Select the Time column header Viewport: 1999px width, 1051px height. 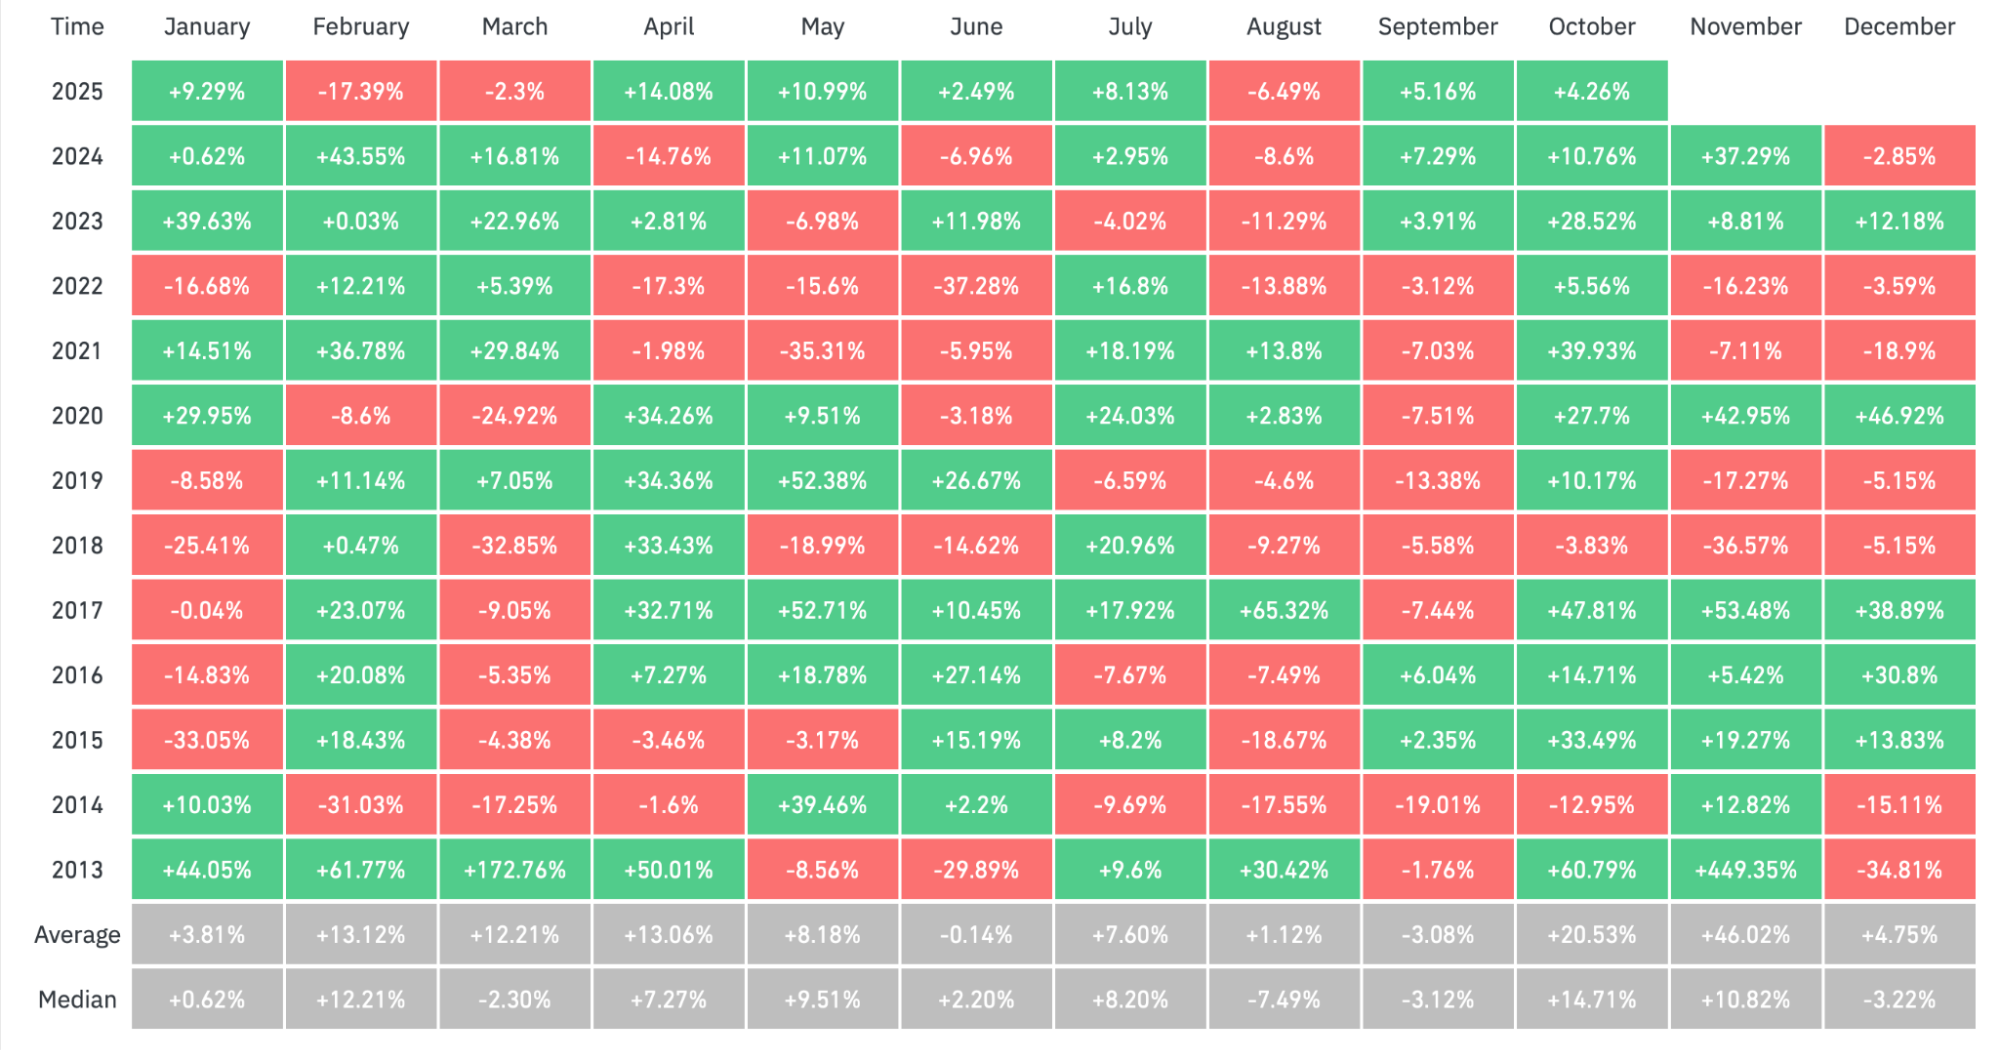click(x=77, y=27)
